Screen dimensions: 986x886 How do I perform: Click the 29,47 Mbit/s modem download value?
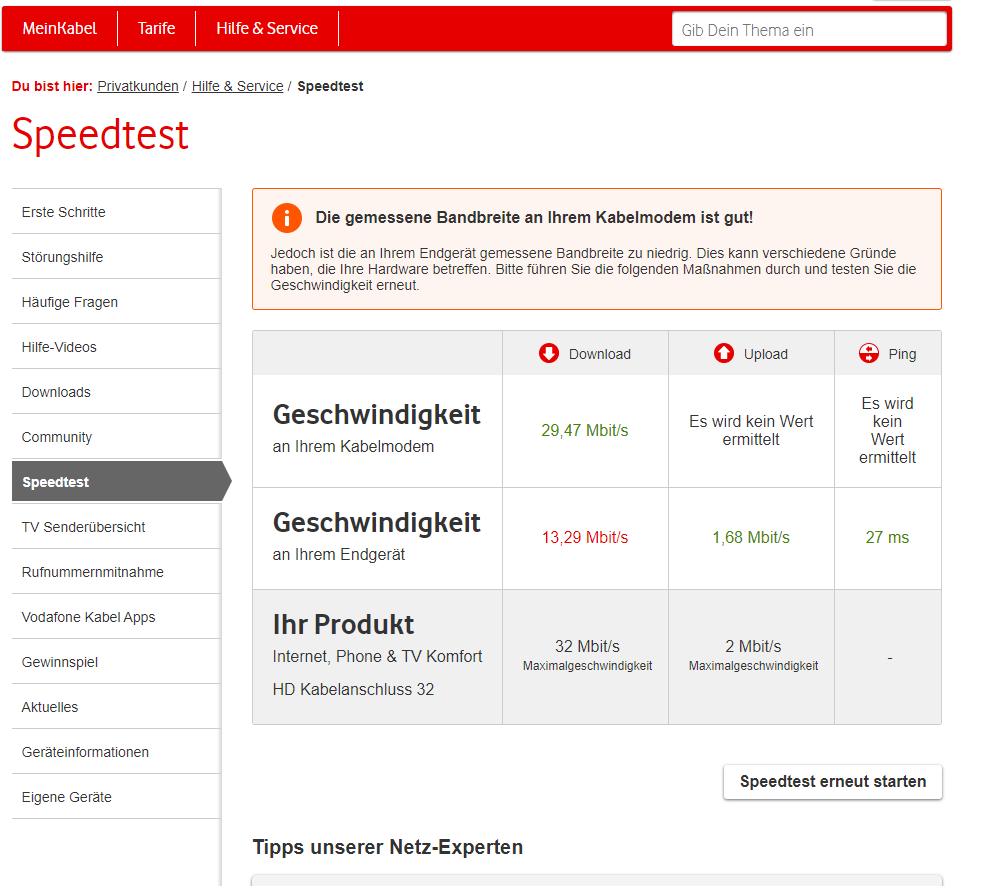click(585, 430)
